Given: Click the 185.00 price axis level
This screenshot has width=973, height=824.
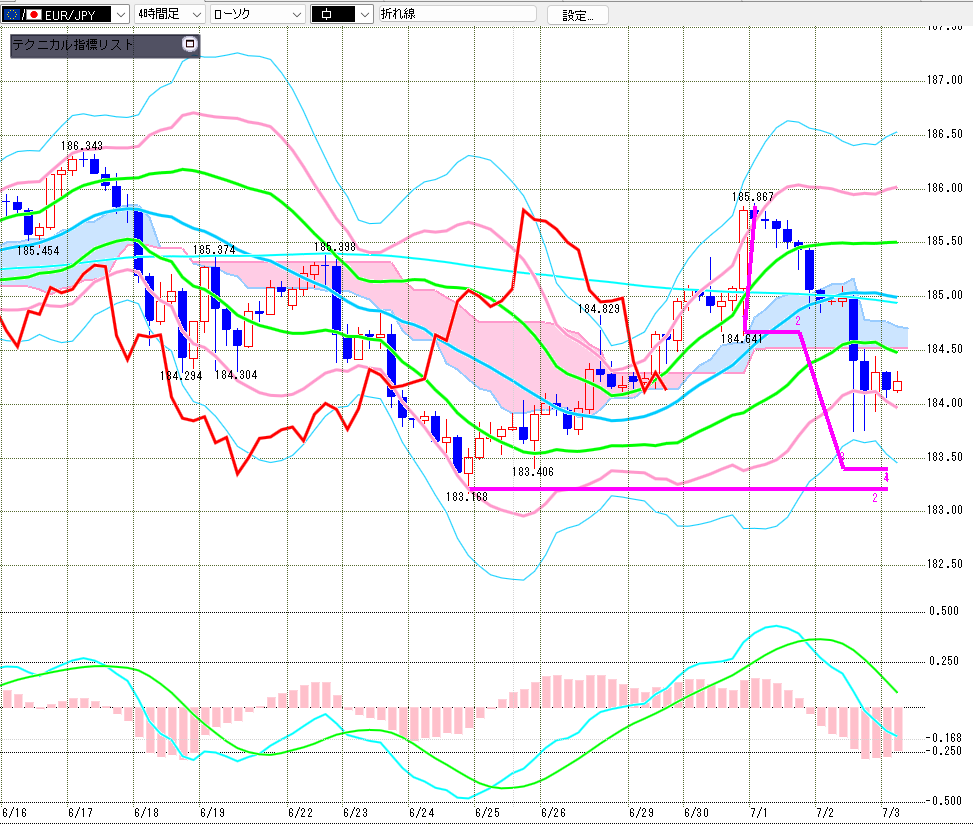Looking at the screenshot, I should (x=944, y=295).
